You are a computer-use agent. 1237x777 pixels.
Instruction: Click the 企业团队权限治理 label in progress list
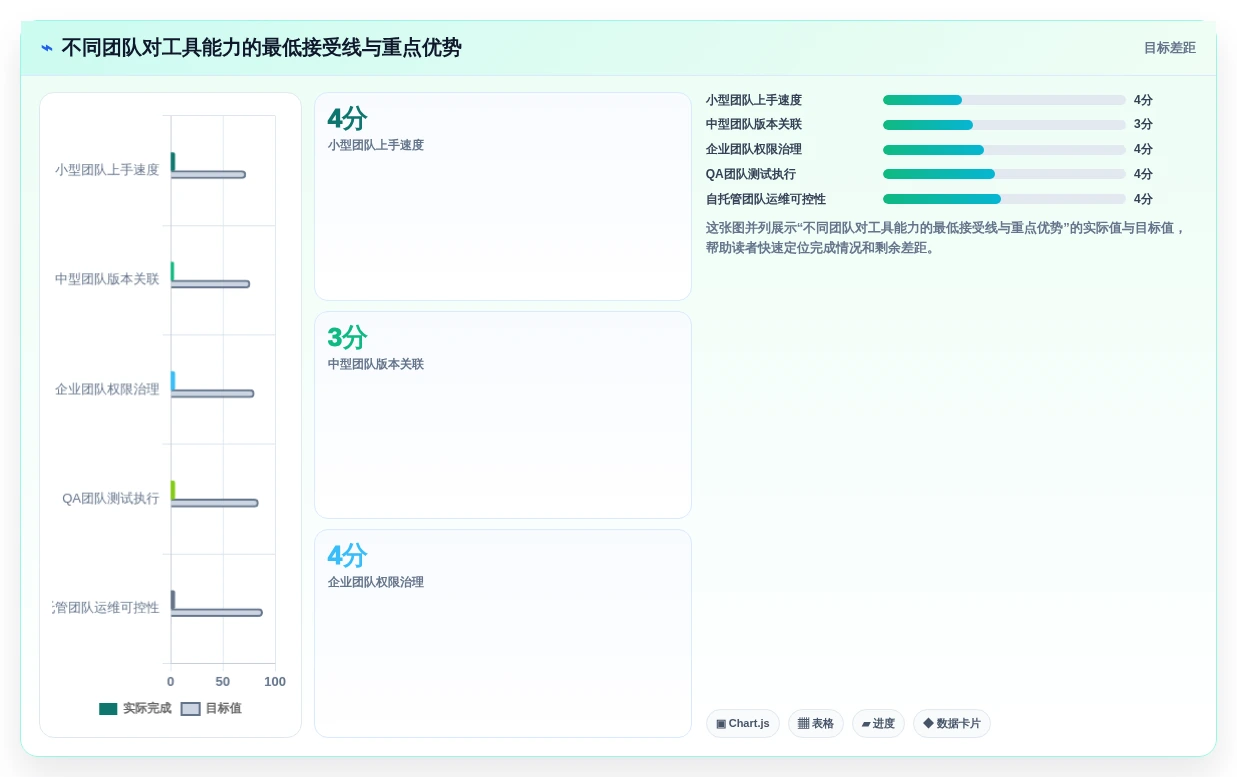tap(754, 150)
